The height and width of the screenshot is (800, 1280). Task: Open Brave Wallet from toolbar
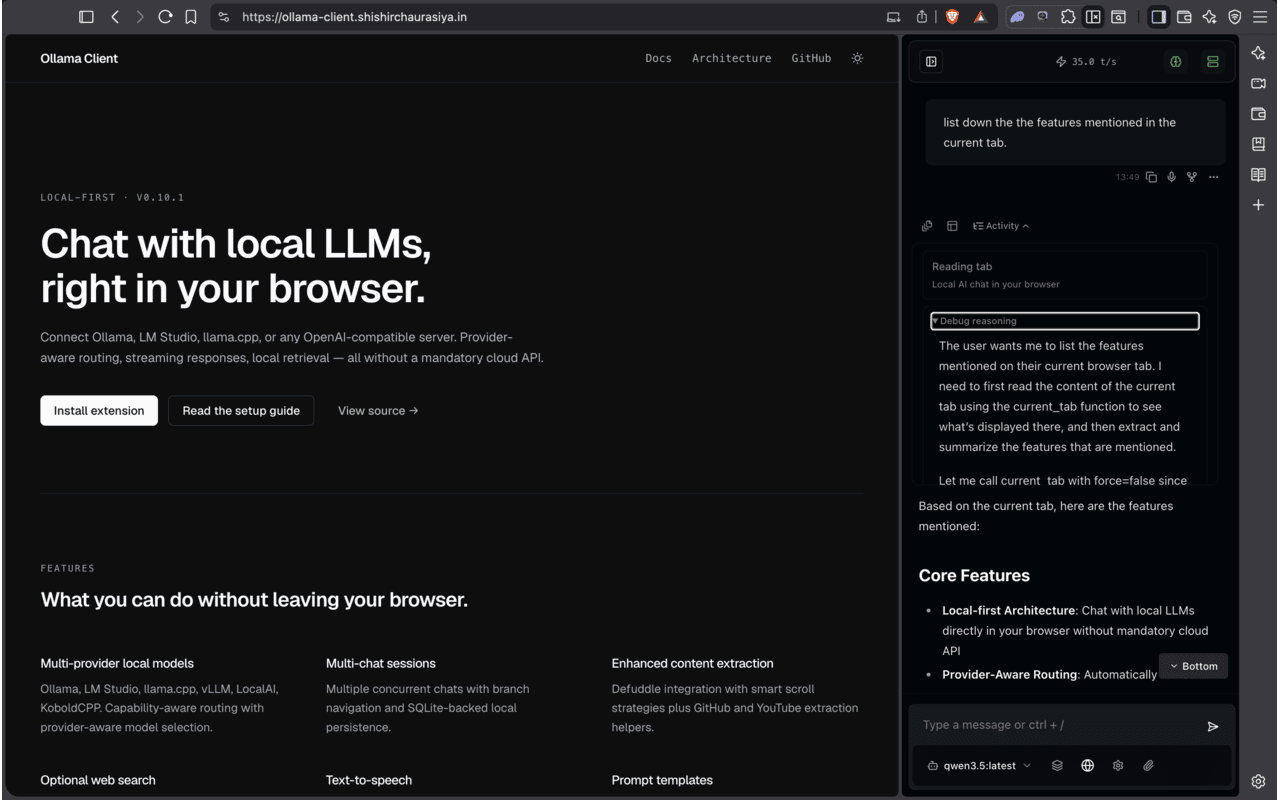click(x=1184, y=17)
